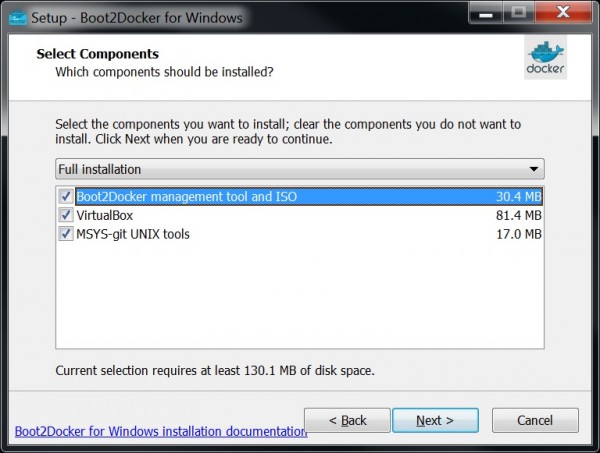Viewport: 600px width, 453px height.
Task: Click the disk space requirement text
Action: pyautogui.click(x=214, y=371)
